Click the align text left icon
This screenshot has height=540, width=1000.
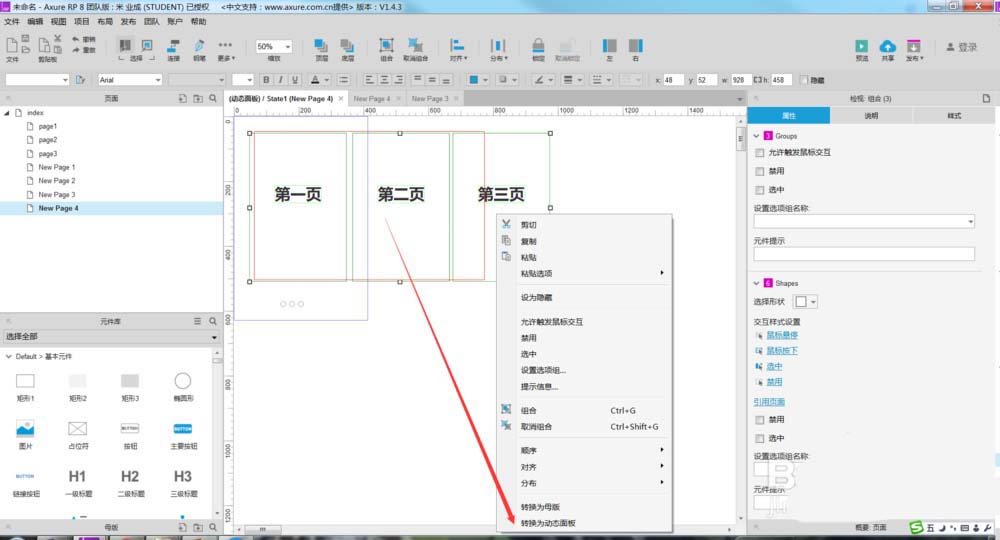pos(369,80)
